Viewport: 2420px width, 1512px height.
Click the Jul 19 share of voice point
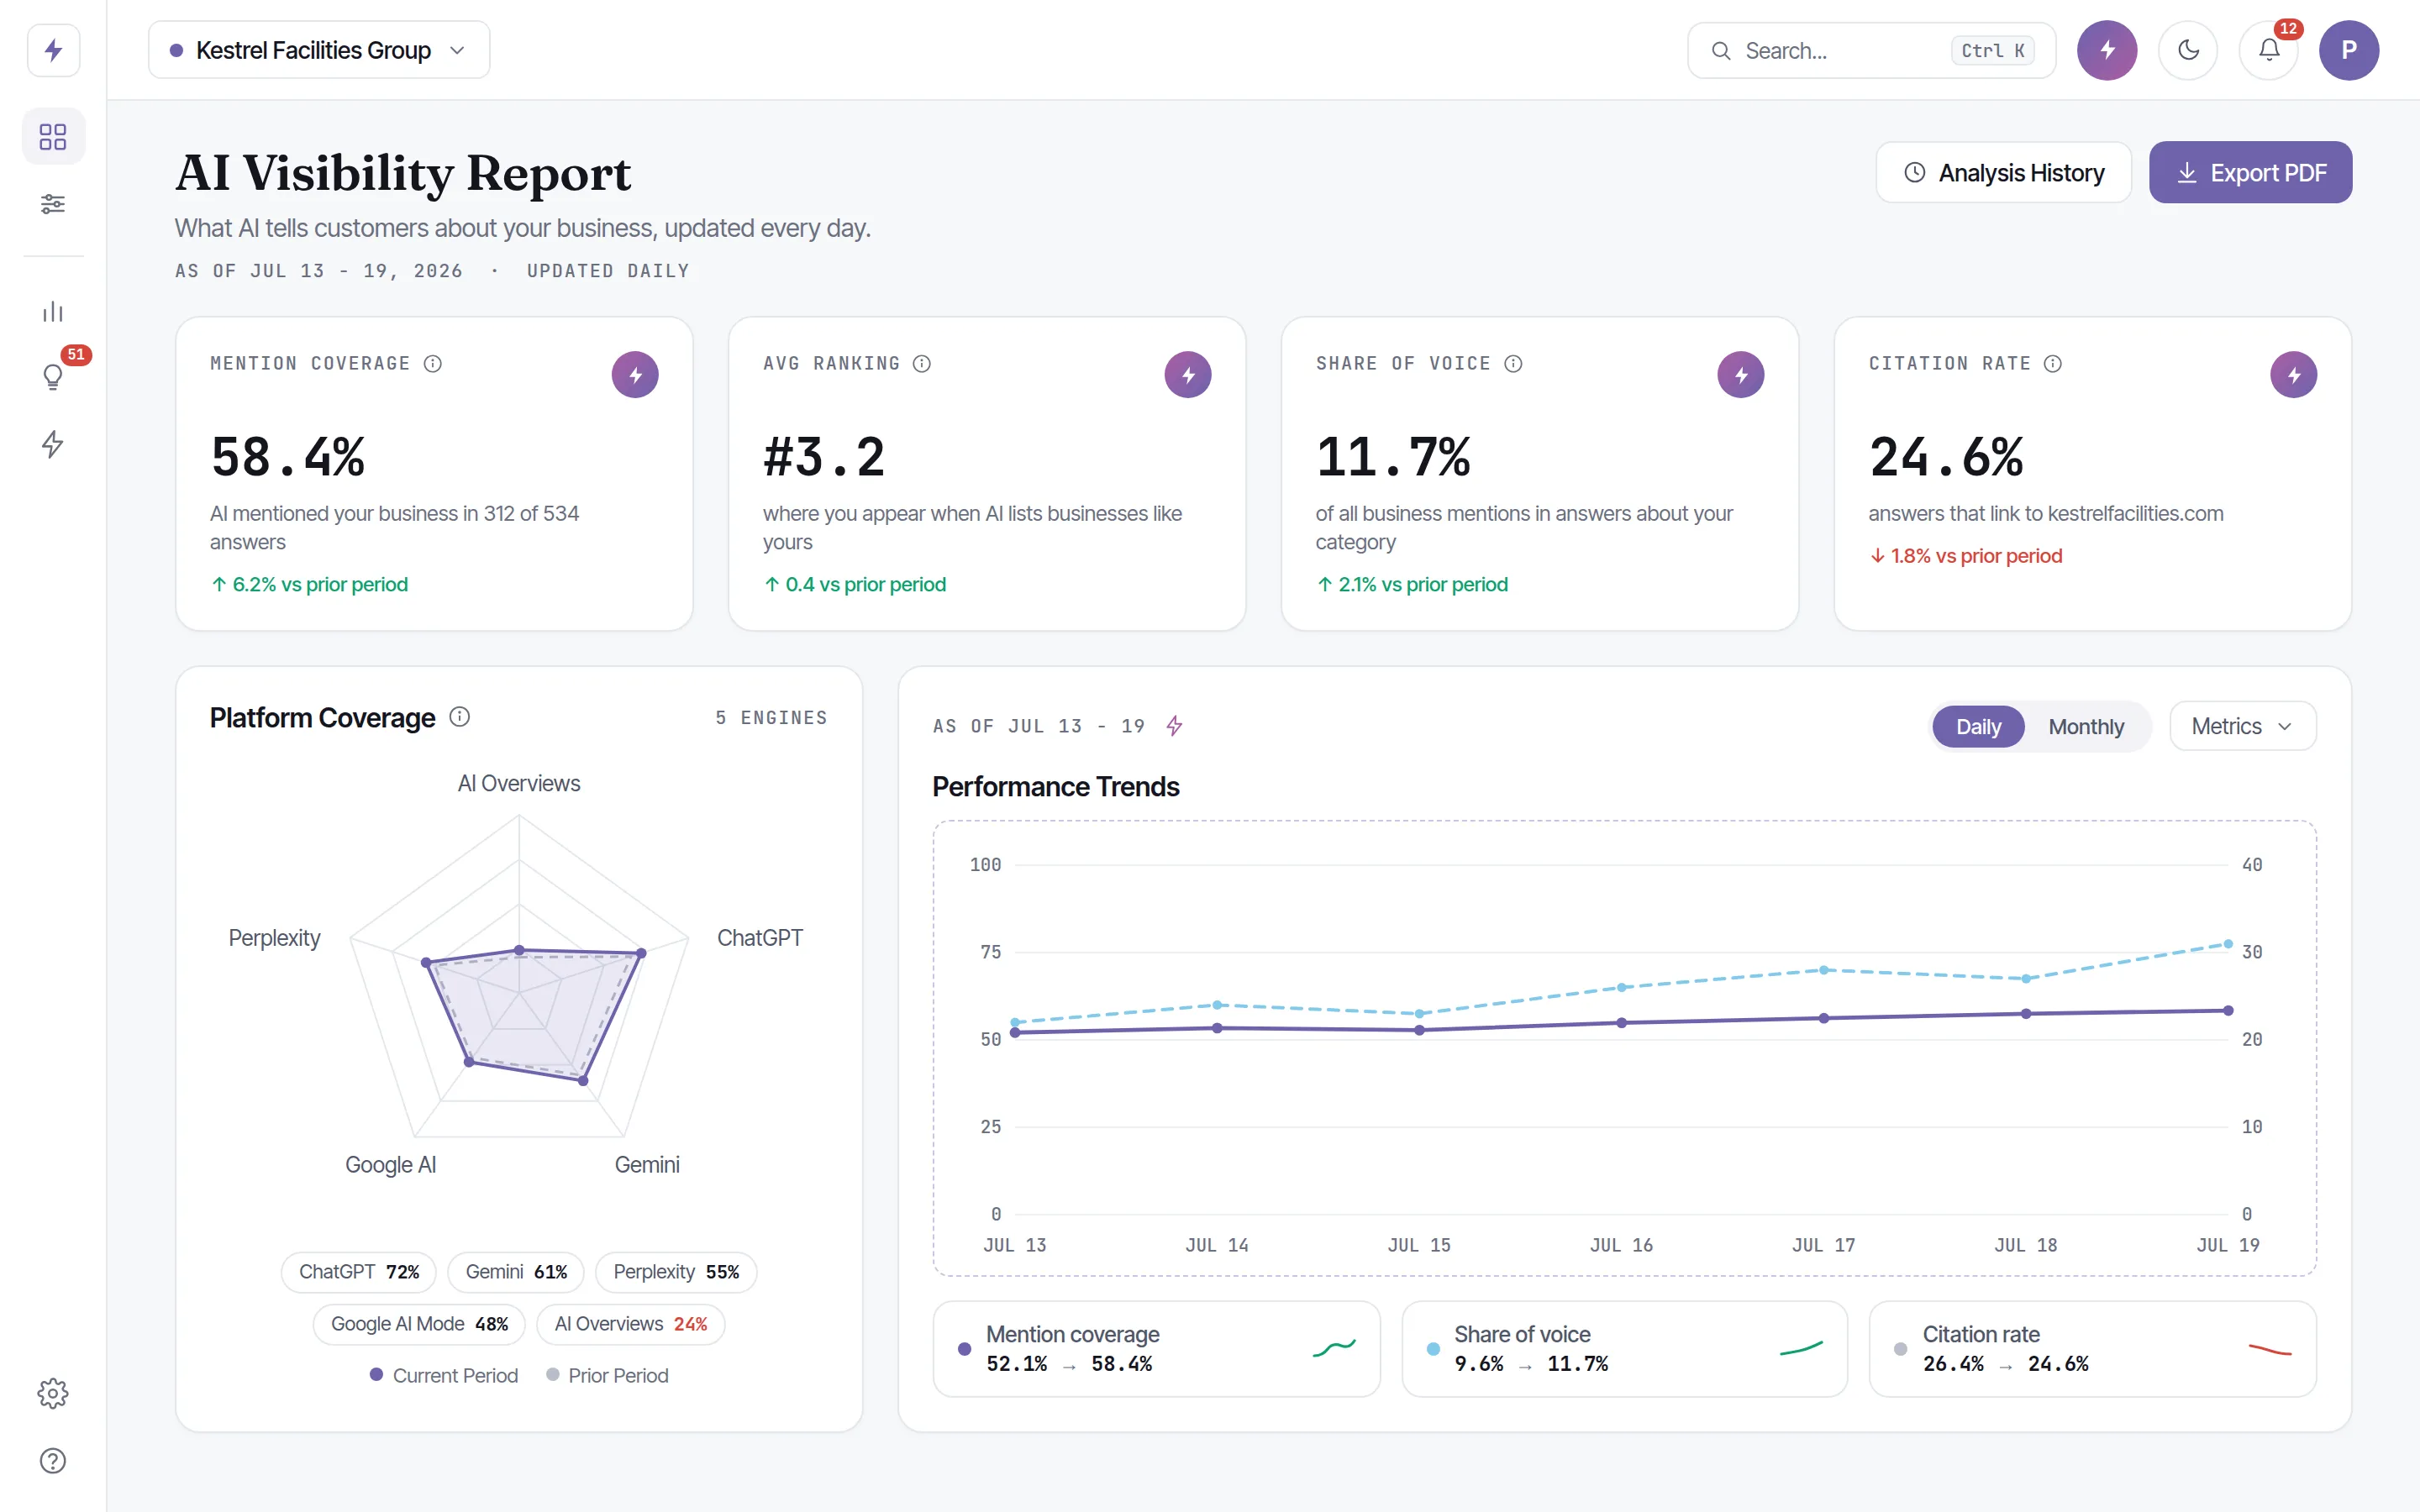point(2228,944)
